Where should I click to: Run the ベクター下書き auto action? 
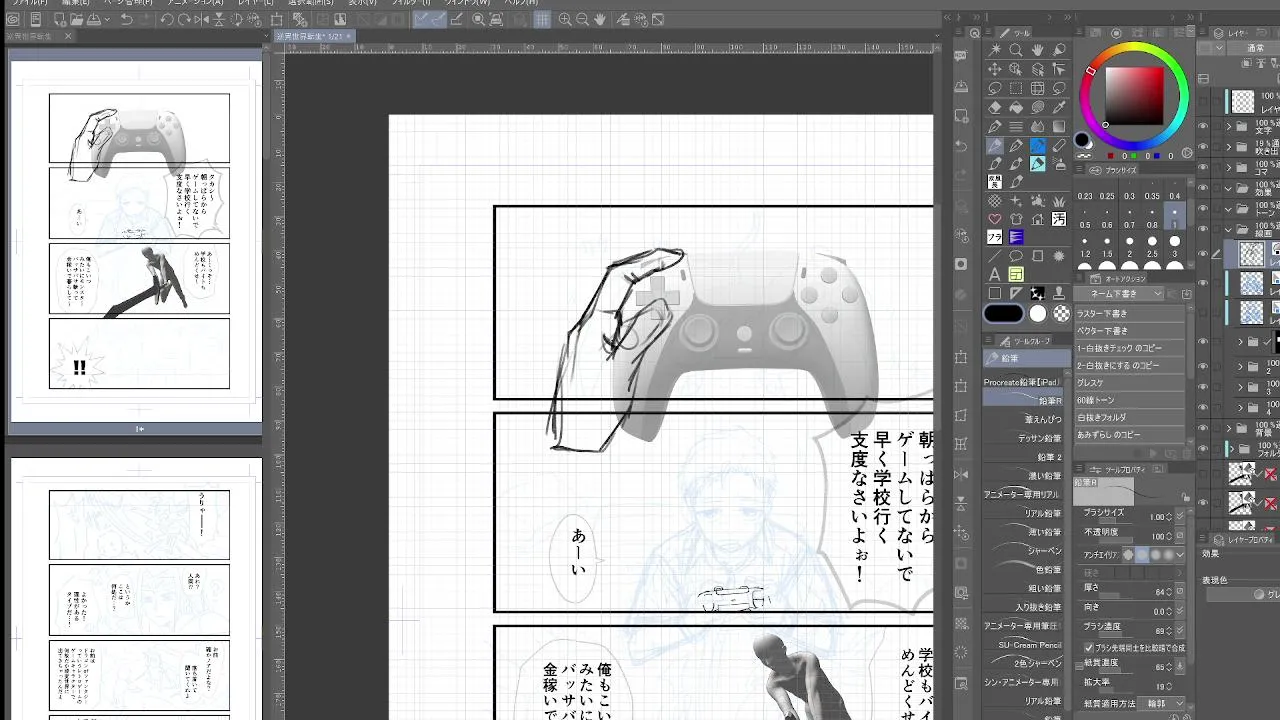(1131, 331)
